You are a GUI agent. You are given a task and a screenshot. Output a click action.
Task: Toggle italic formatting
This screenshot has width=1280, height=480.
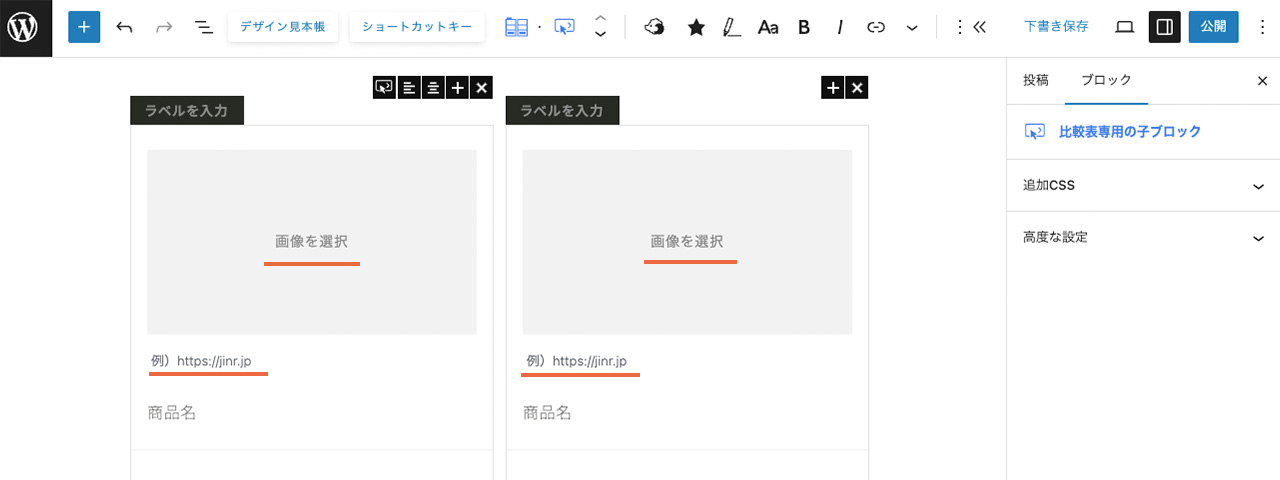click(x=840, y=28)
